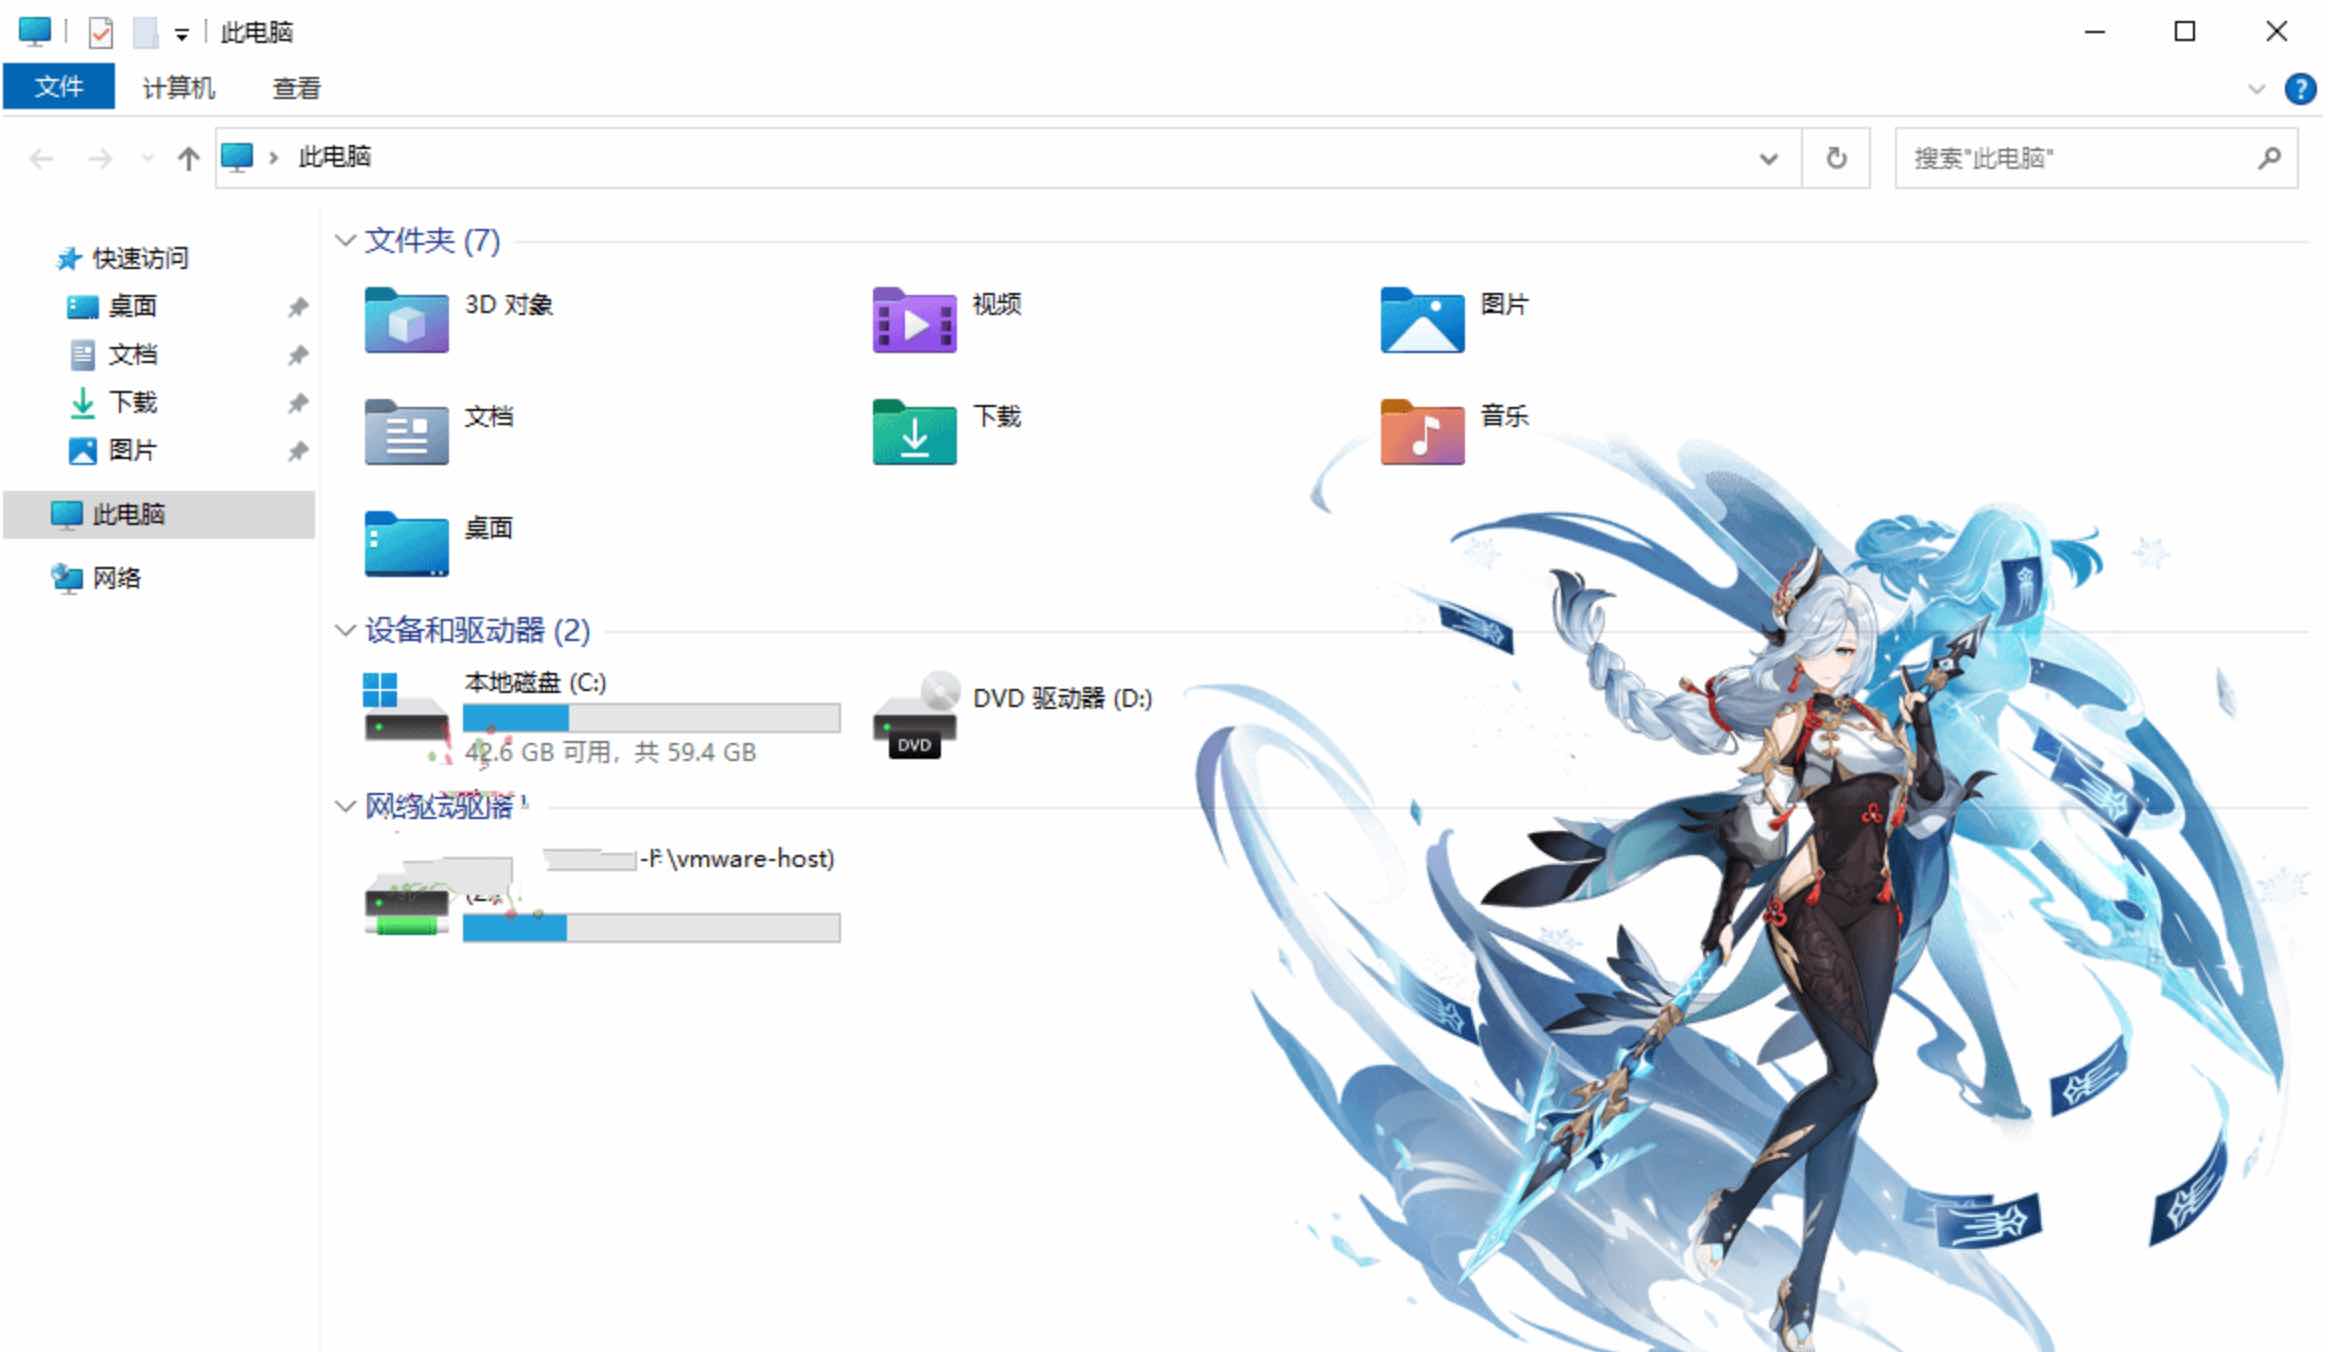Image resolution: width=2328 pixels, height=1352 pixels.
Task: Click pin icon next to sidebar 文档
Action: click(297, 355)
